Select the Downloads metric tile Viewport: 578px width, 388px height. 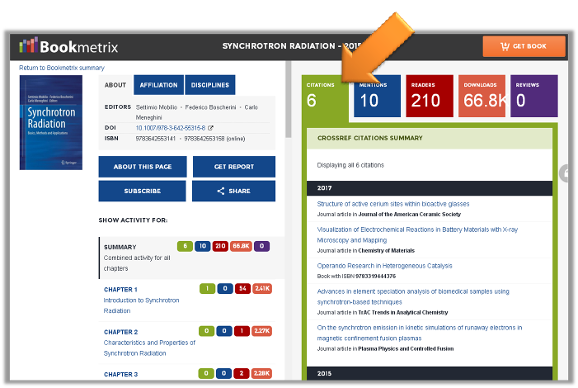click(x=482, y=96)
